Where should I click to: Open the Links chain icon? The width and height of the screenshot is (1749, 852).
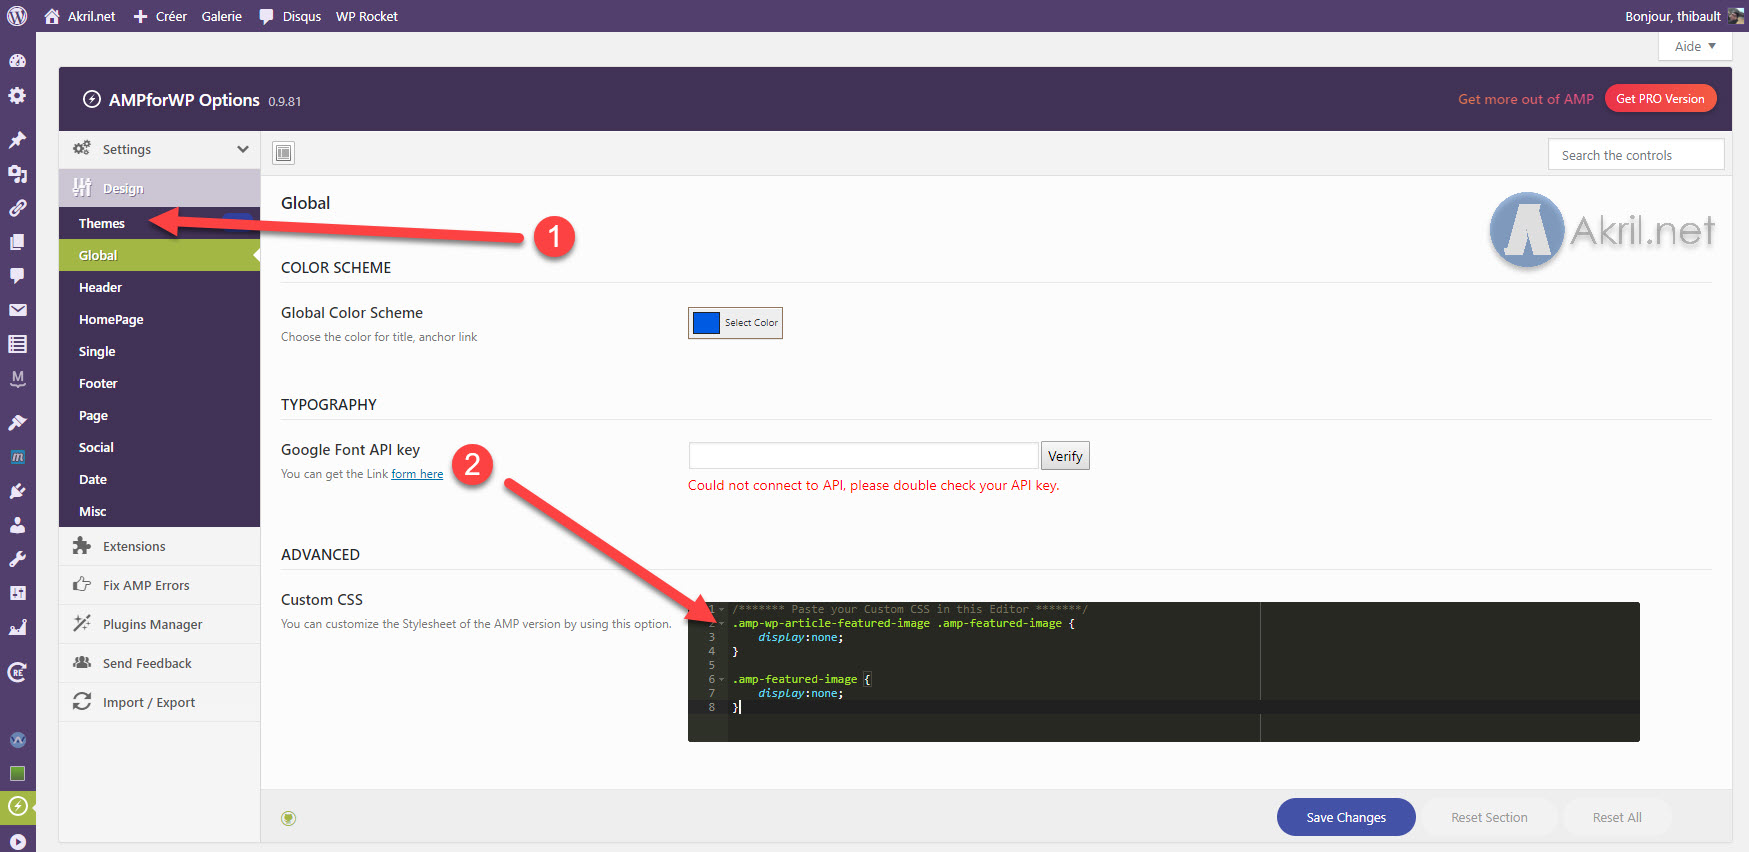pyautogui.click(x=17, y=208)
